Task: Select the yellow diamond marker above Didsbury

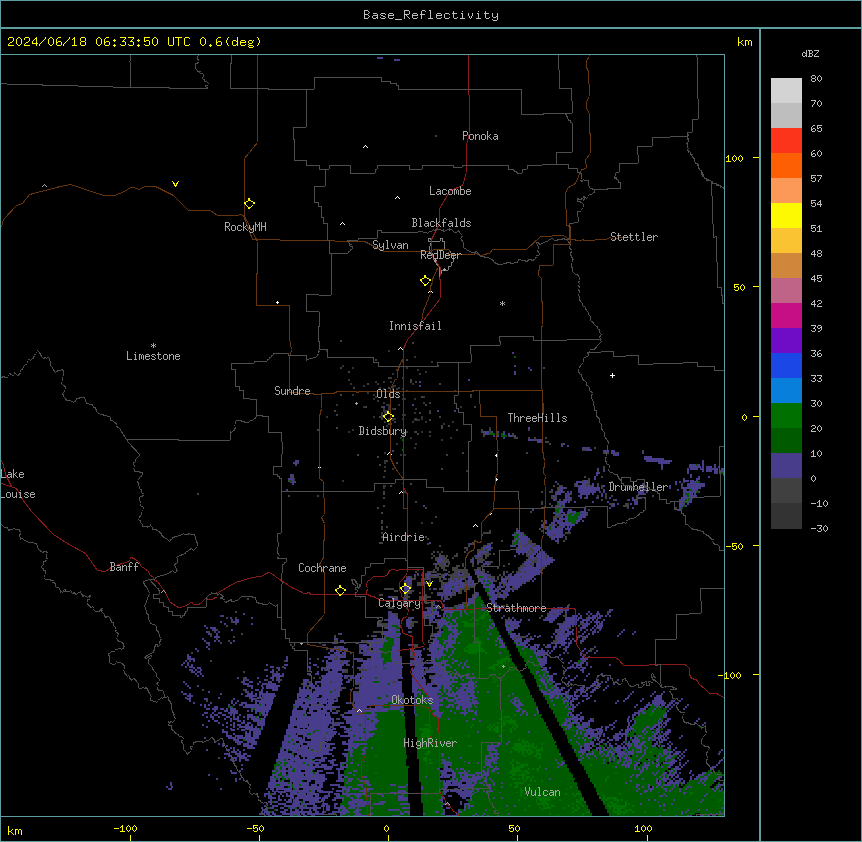Action: [388, 417]
